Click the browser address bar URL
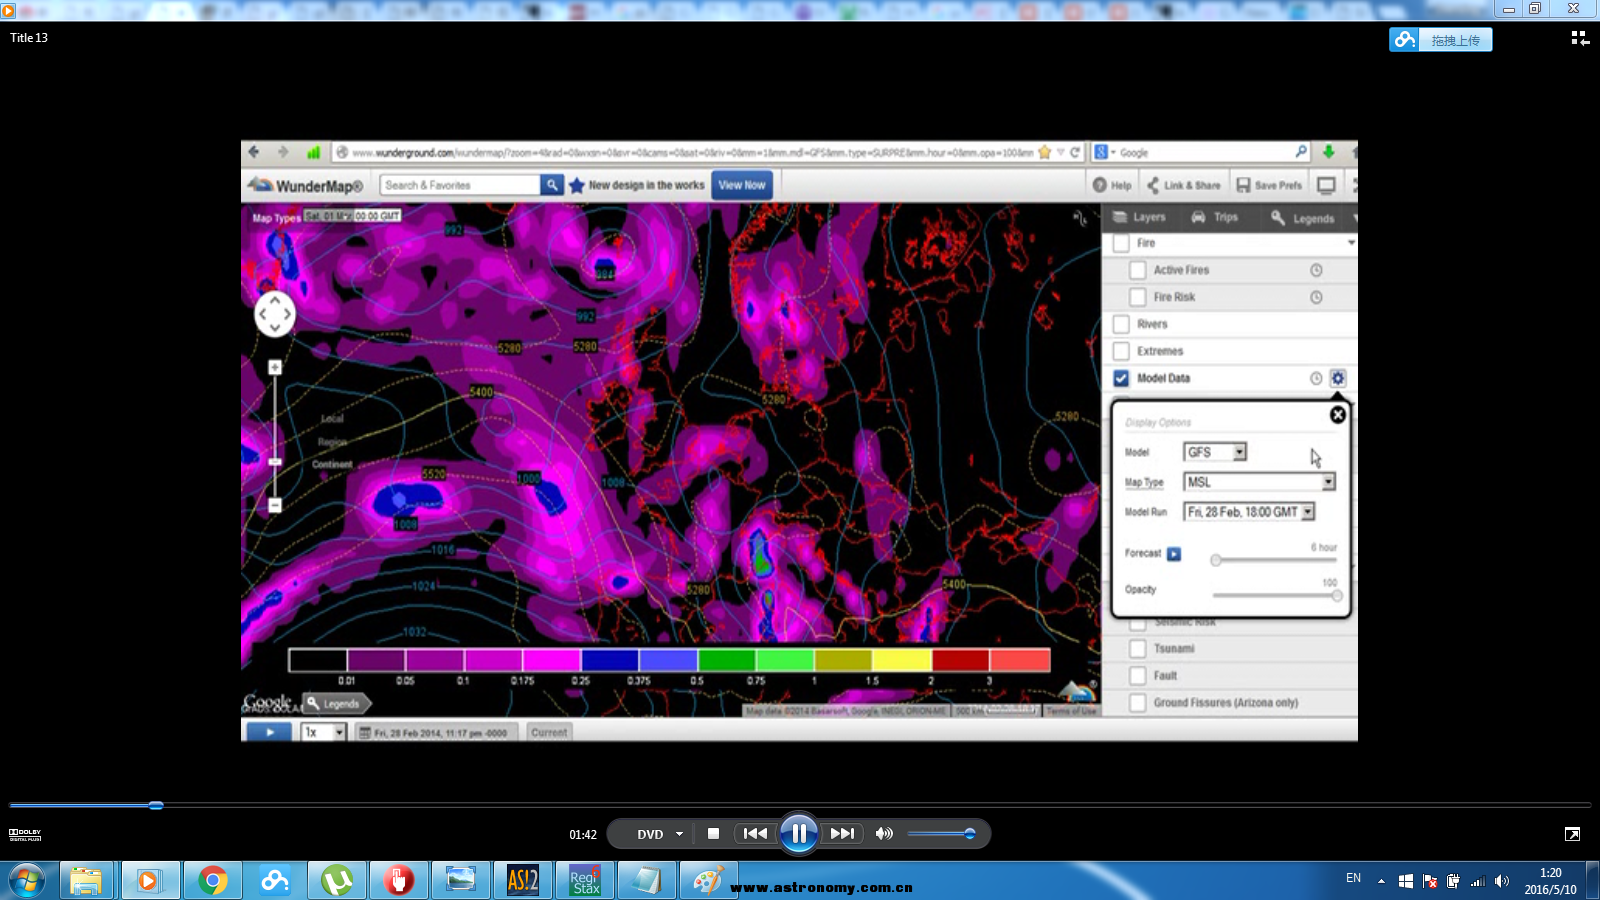This screenshot has height=900, width=1600. [x=692, y=153]
